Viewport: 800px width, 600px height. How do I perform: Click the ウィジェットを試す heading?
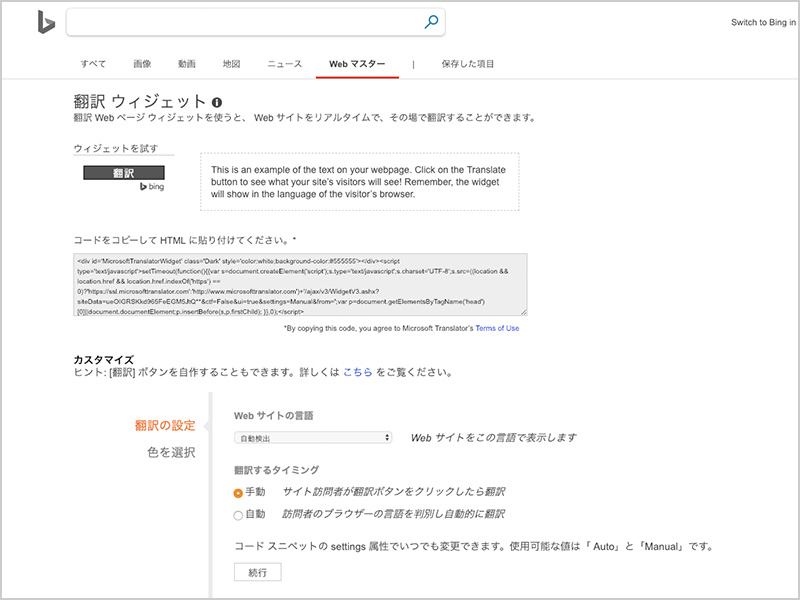(116, 148)
